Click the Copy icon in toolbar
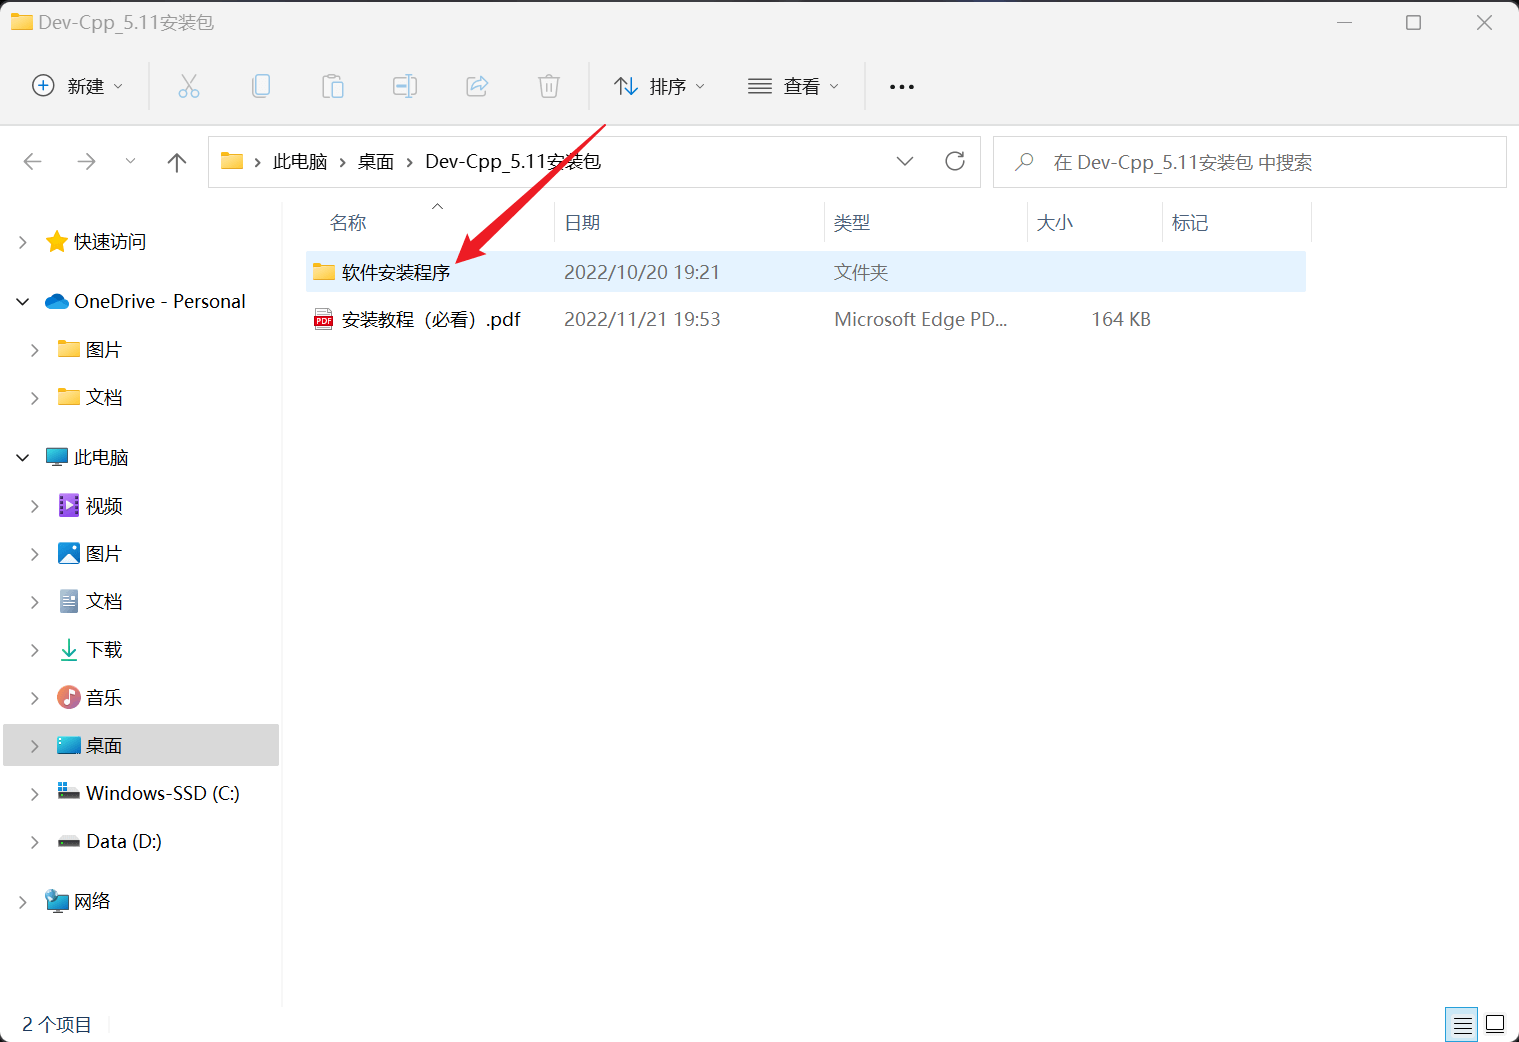 coord(261,86)
